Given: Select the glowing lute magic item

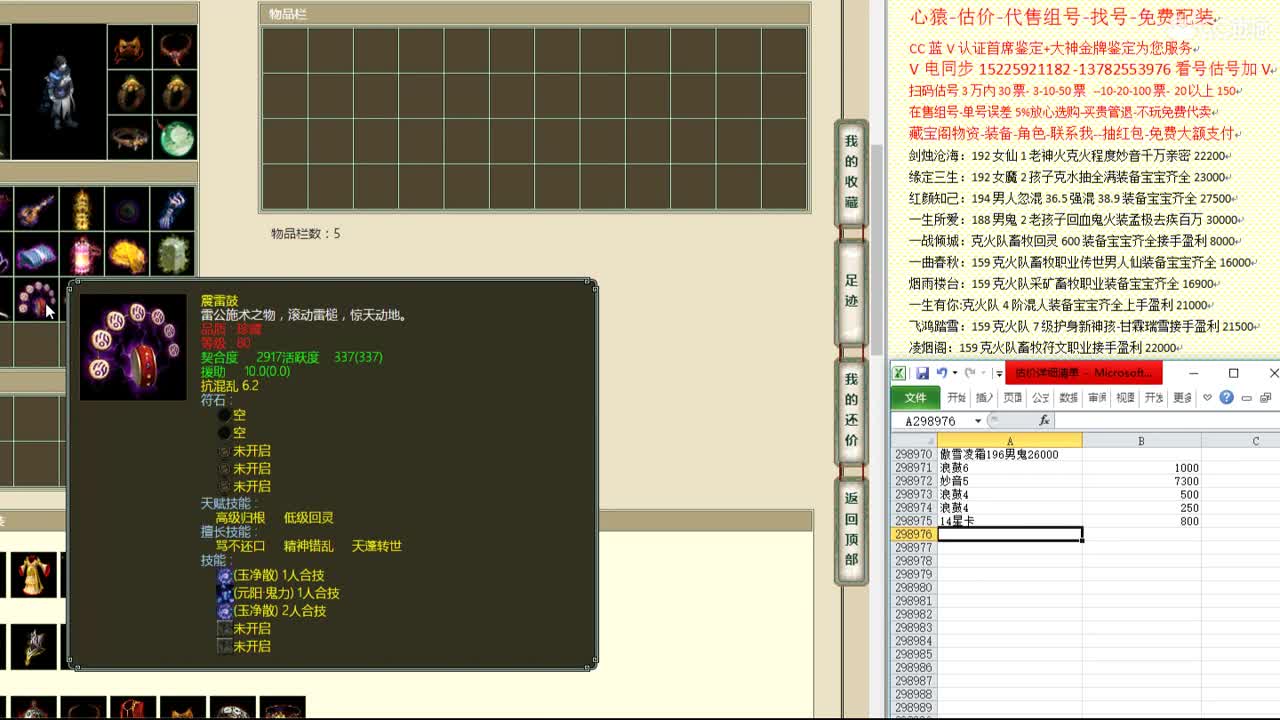Looking at the screenshot, I should [36, 210].
